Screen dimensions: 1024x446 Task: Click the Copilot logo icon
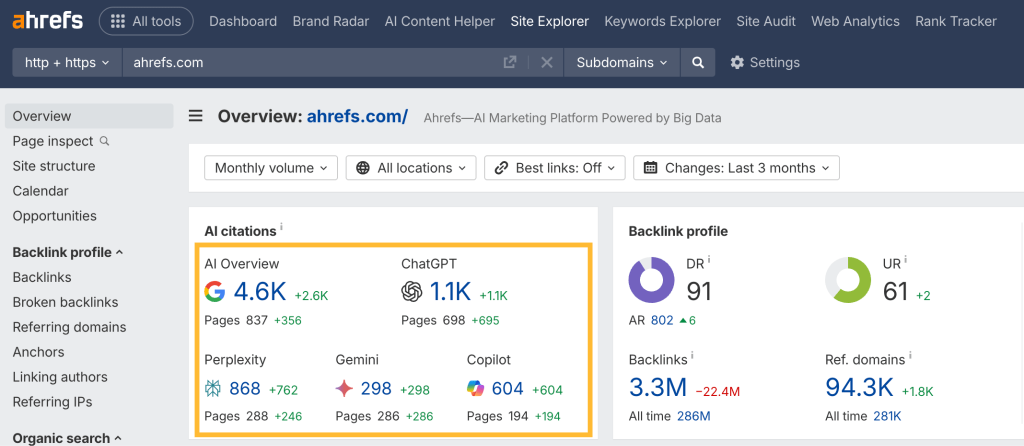[476, 389]
